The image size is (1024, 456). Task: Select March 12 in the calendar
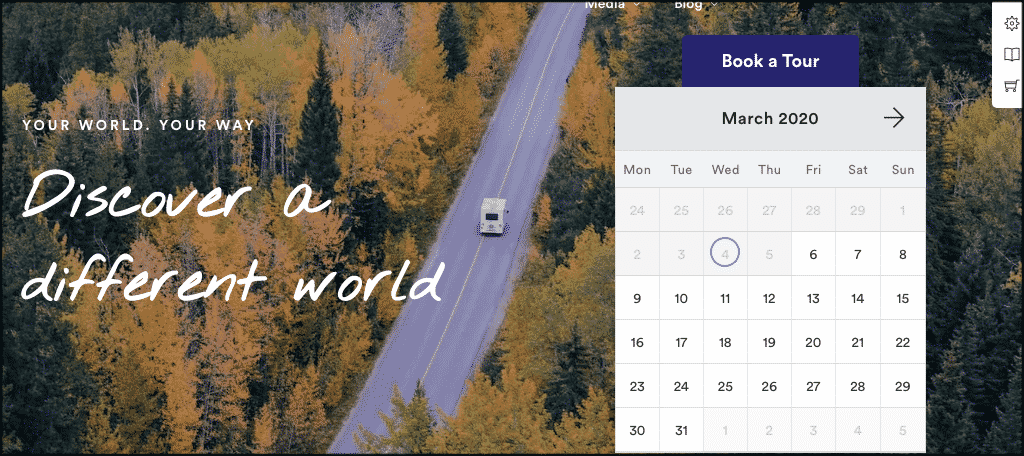[769, 299]
